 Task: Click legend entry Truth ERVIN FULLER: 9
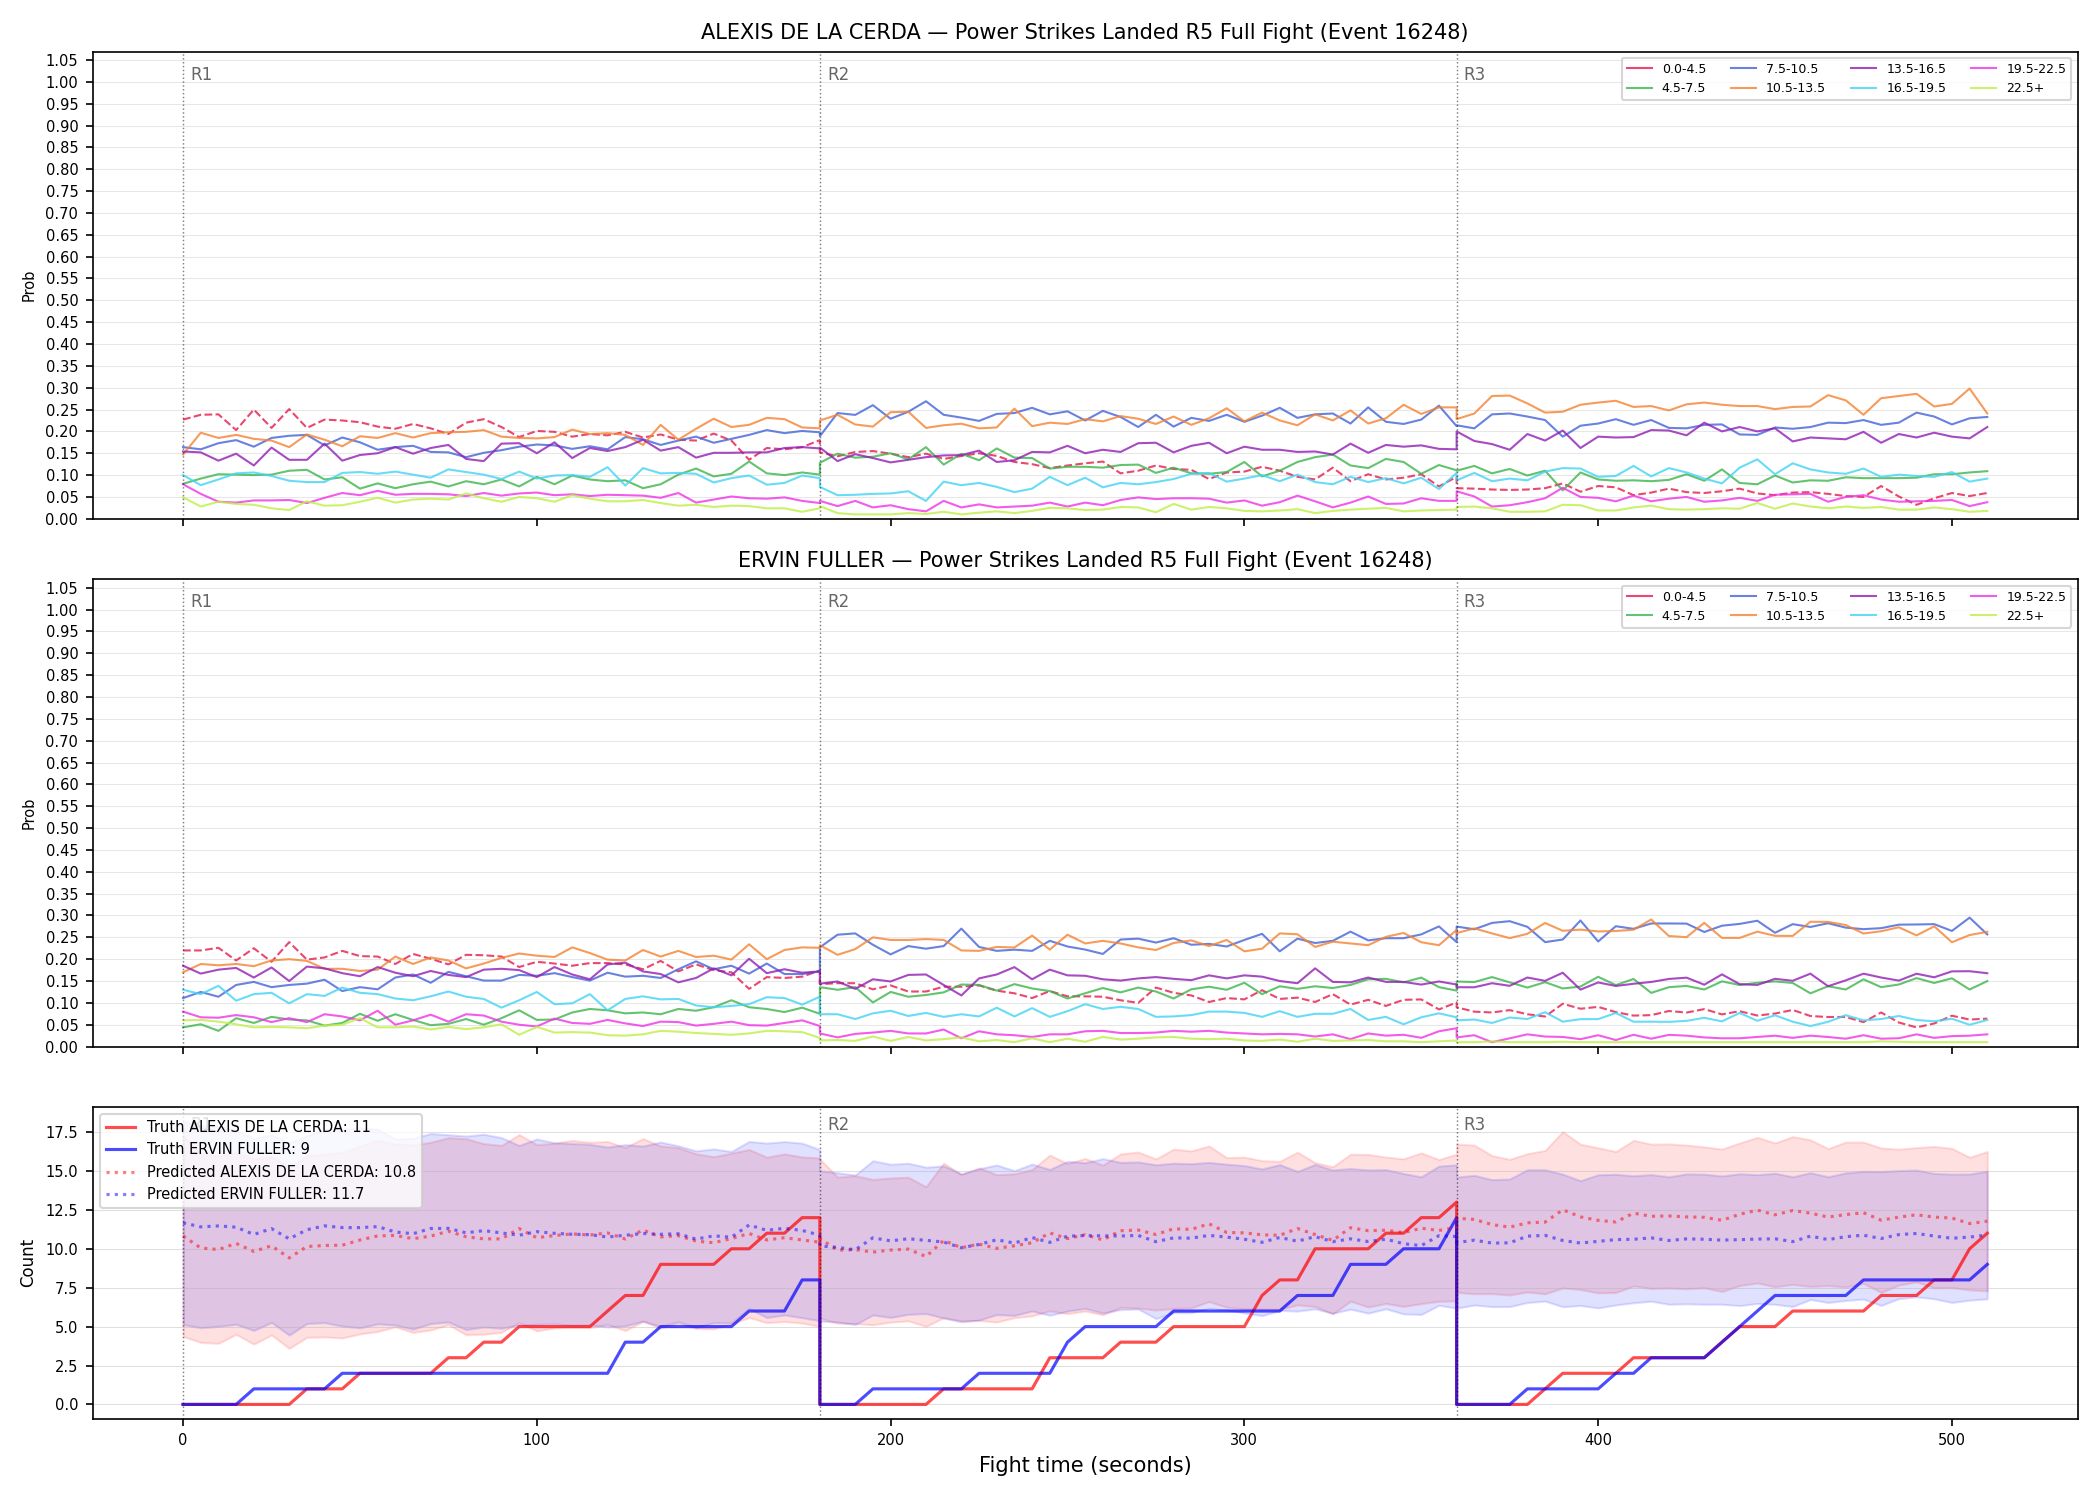[x=228, y=1149]
